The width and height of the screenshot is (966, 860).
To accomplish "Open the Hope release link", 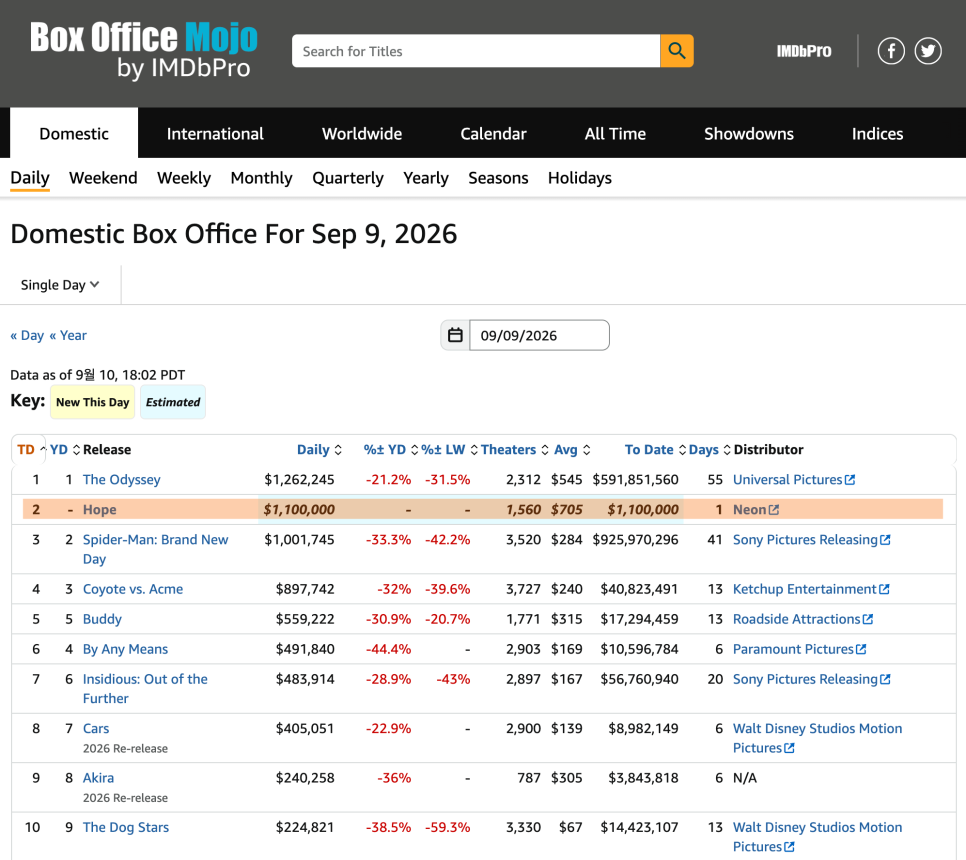I will pyautogui.click(x=99, y=509).
